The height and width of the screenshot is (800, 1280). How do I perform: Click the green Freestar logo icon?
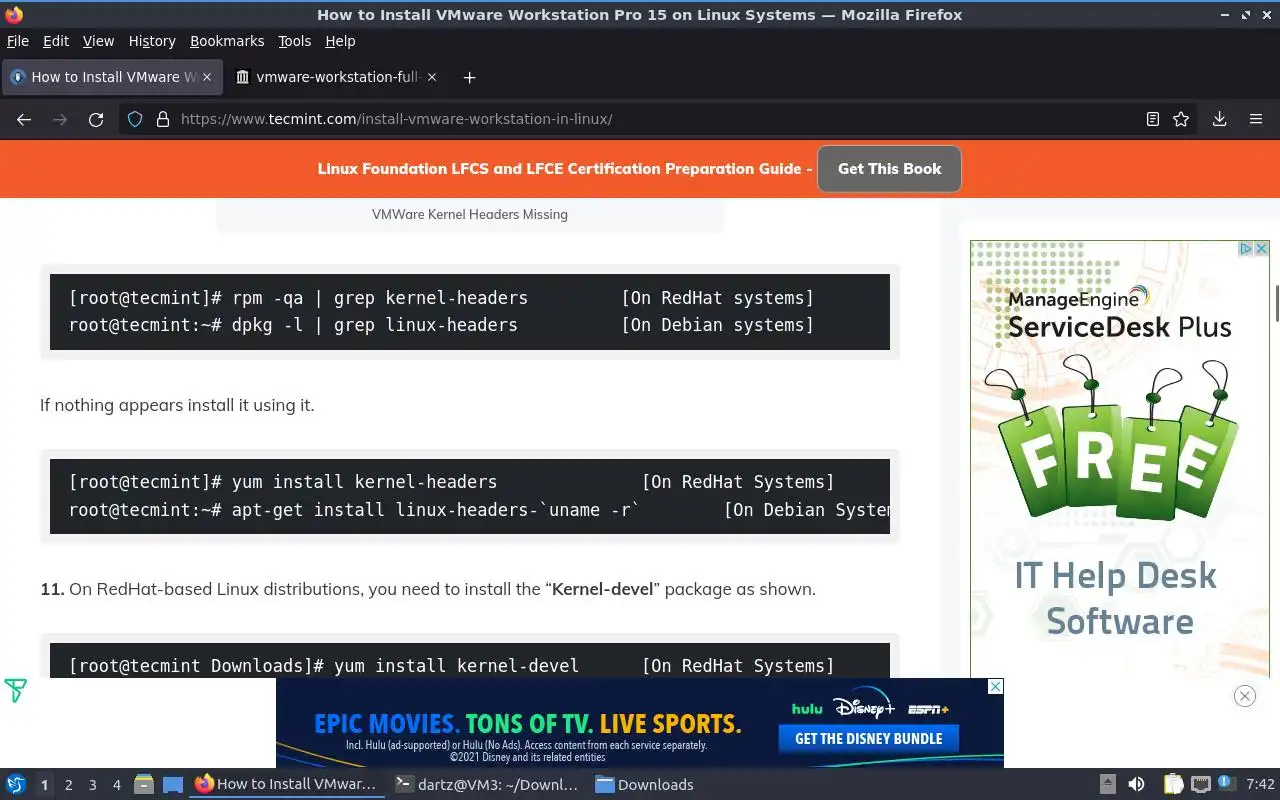(x=15, y=690)
